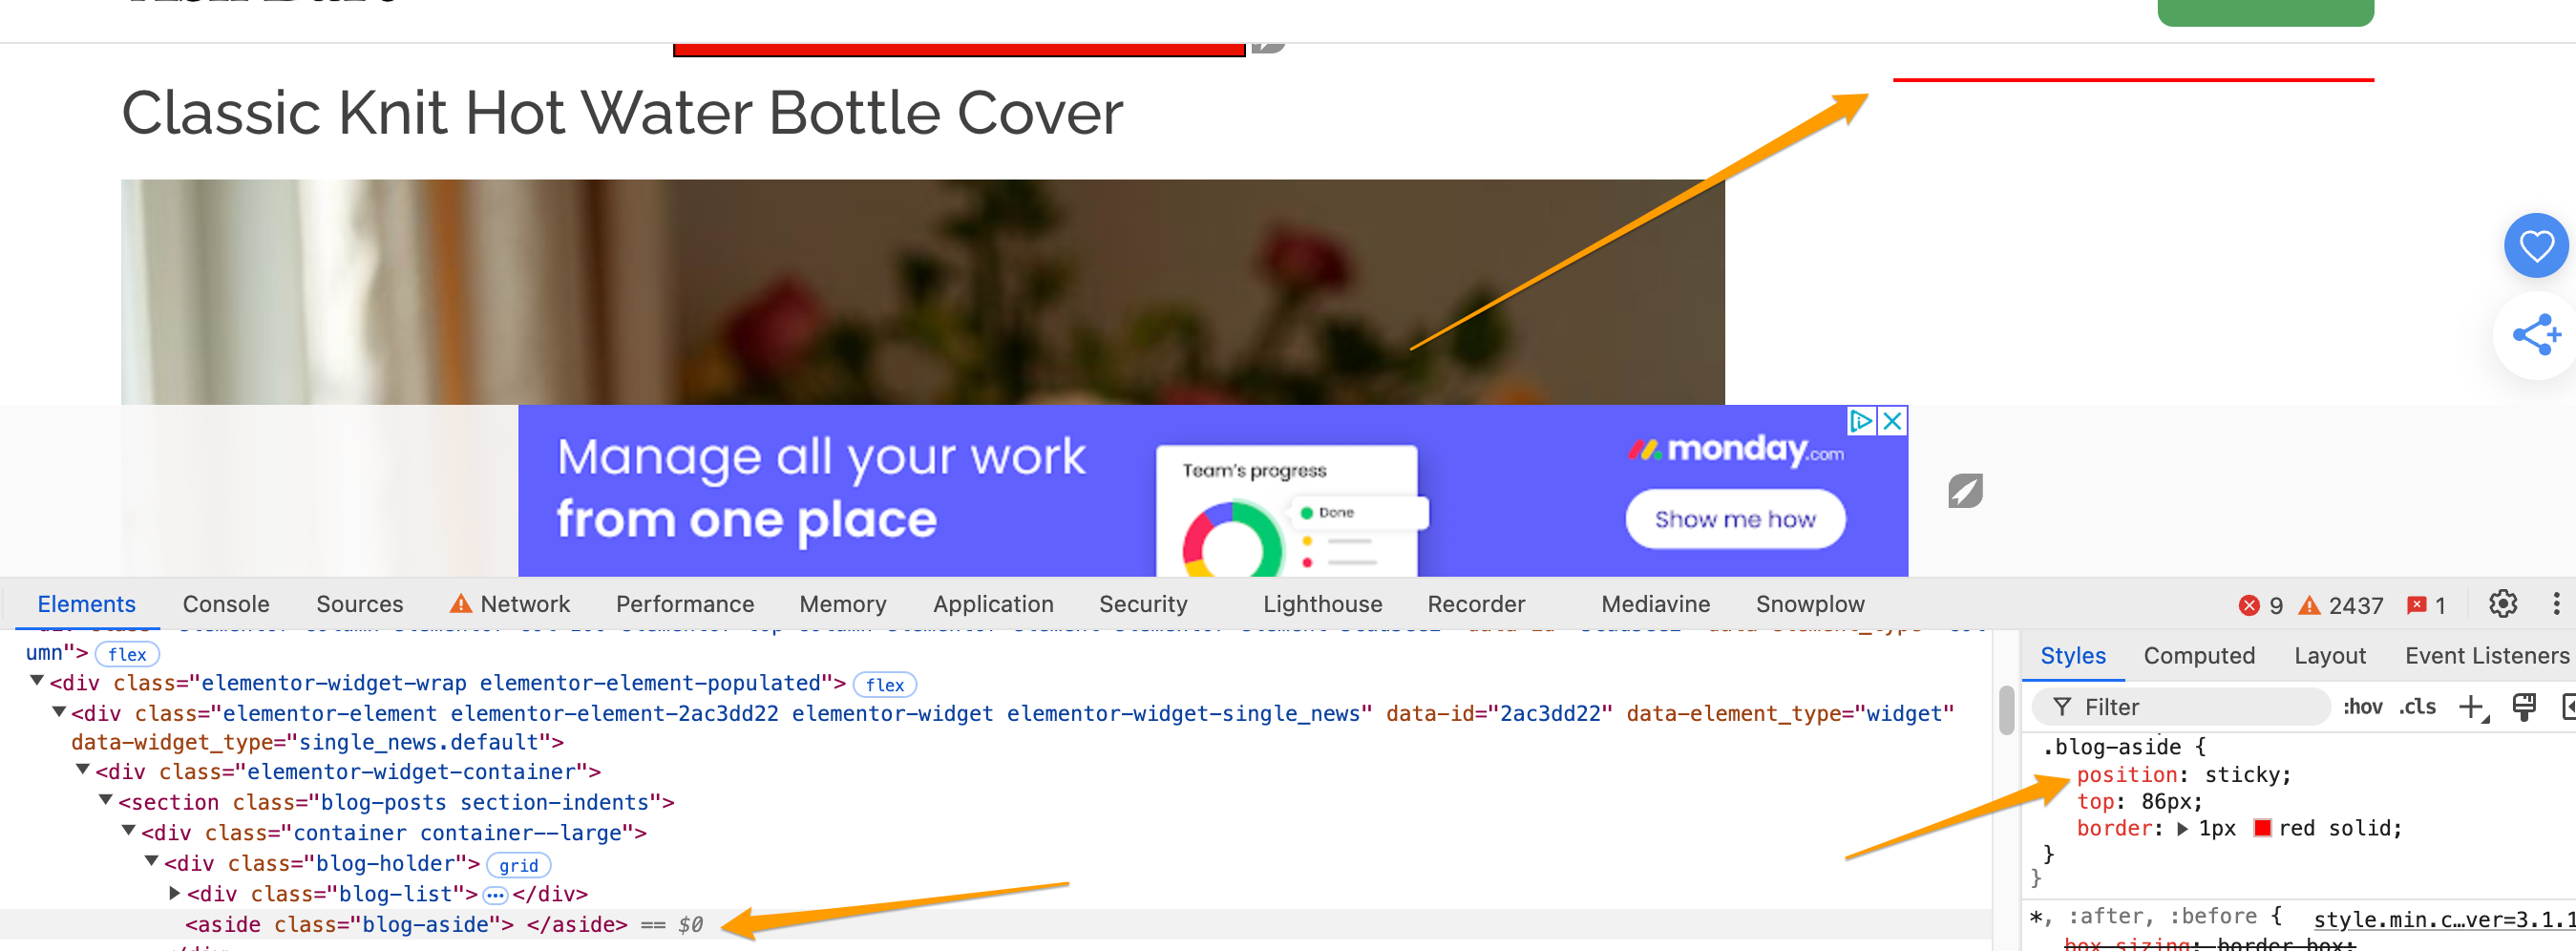The width and height of the screenshot is (2576, 951).
Task: Expand the border shorthand property triangle
Action: 2182,829
